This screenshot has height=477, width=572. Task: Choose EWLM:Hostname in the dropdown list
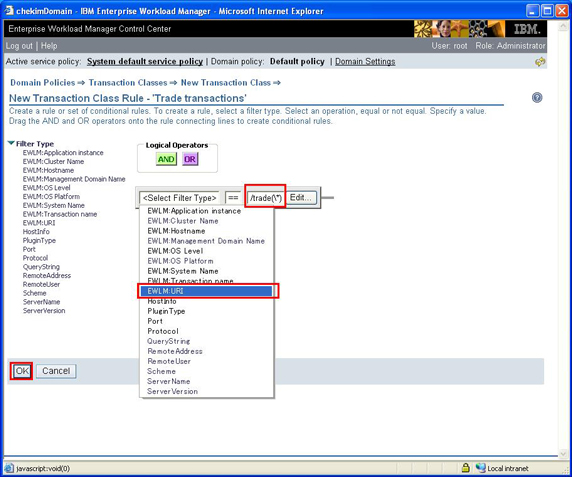pos(206,231)
